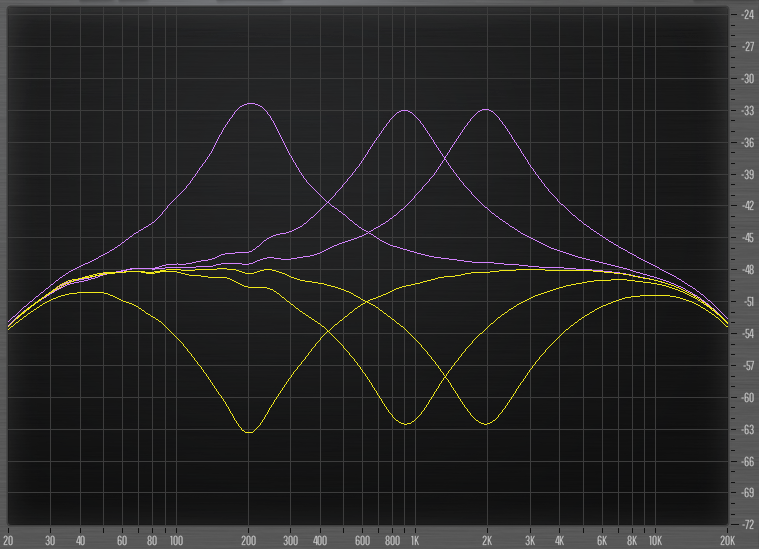This screenshot has height=549, width=759.
Task: Click the -24 dB level scale label
Action: click(748, 15)
